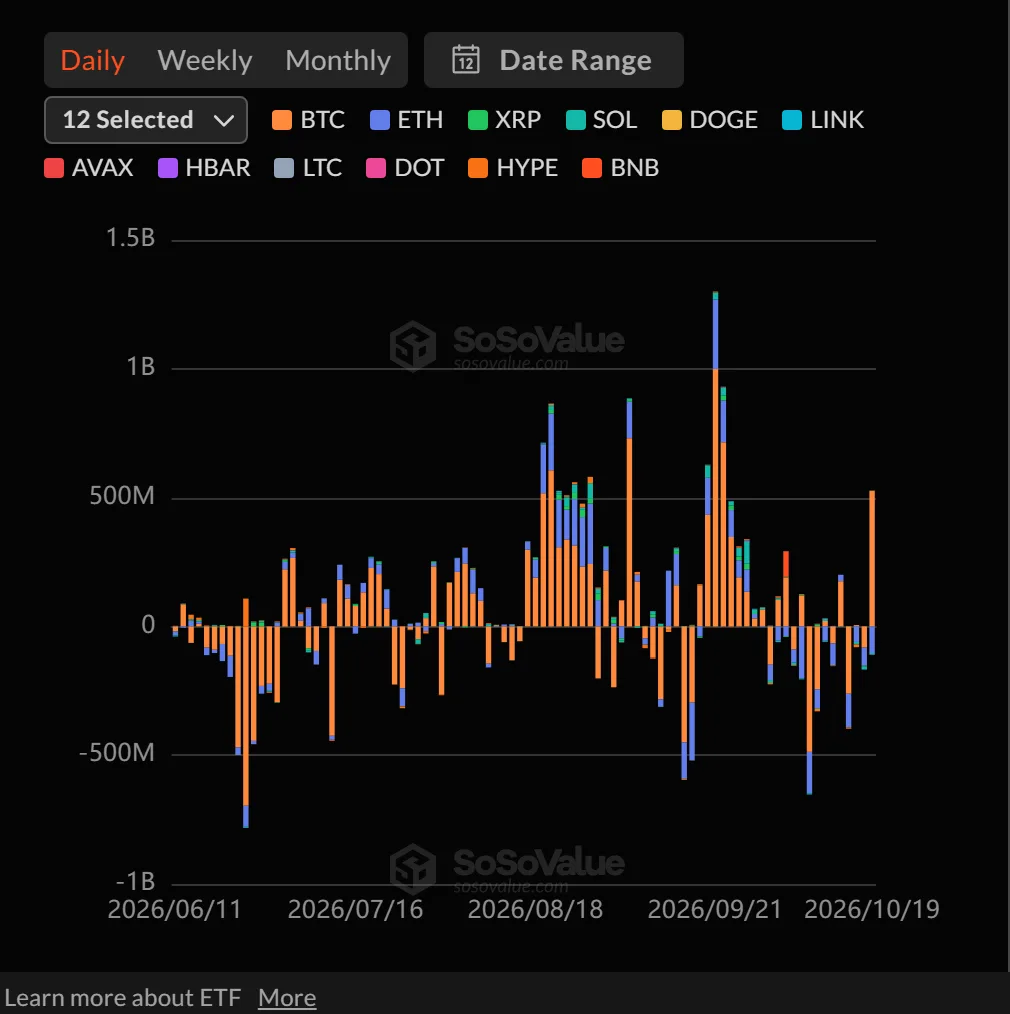
Task: Click the BNB red-orange color swatch
Action: tap(592, 168)
